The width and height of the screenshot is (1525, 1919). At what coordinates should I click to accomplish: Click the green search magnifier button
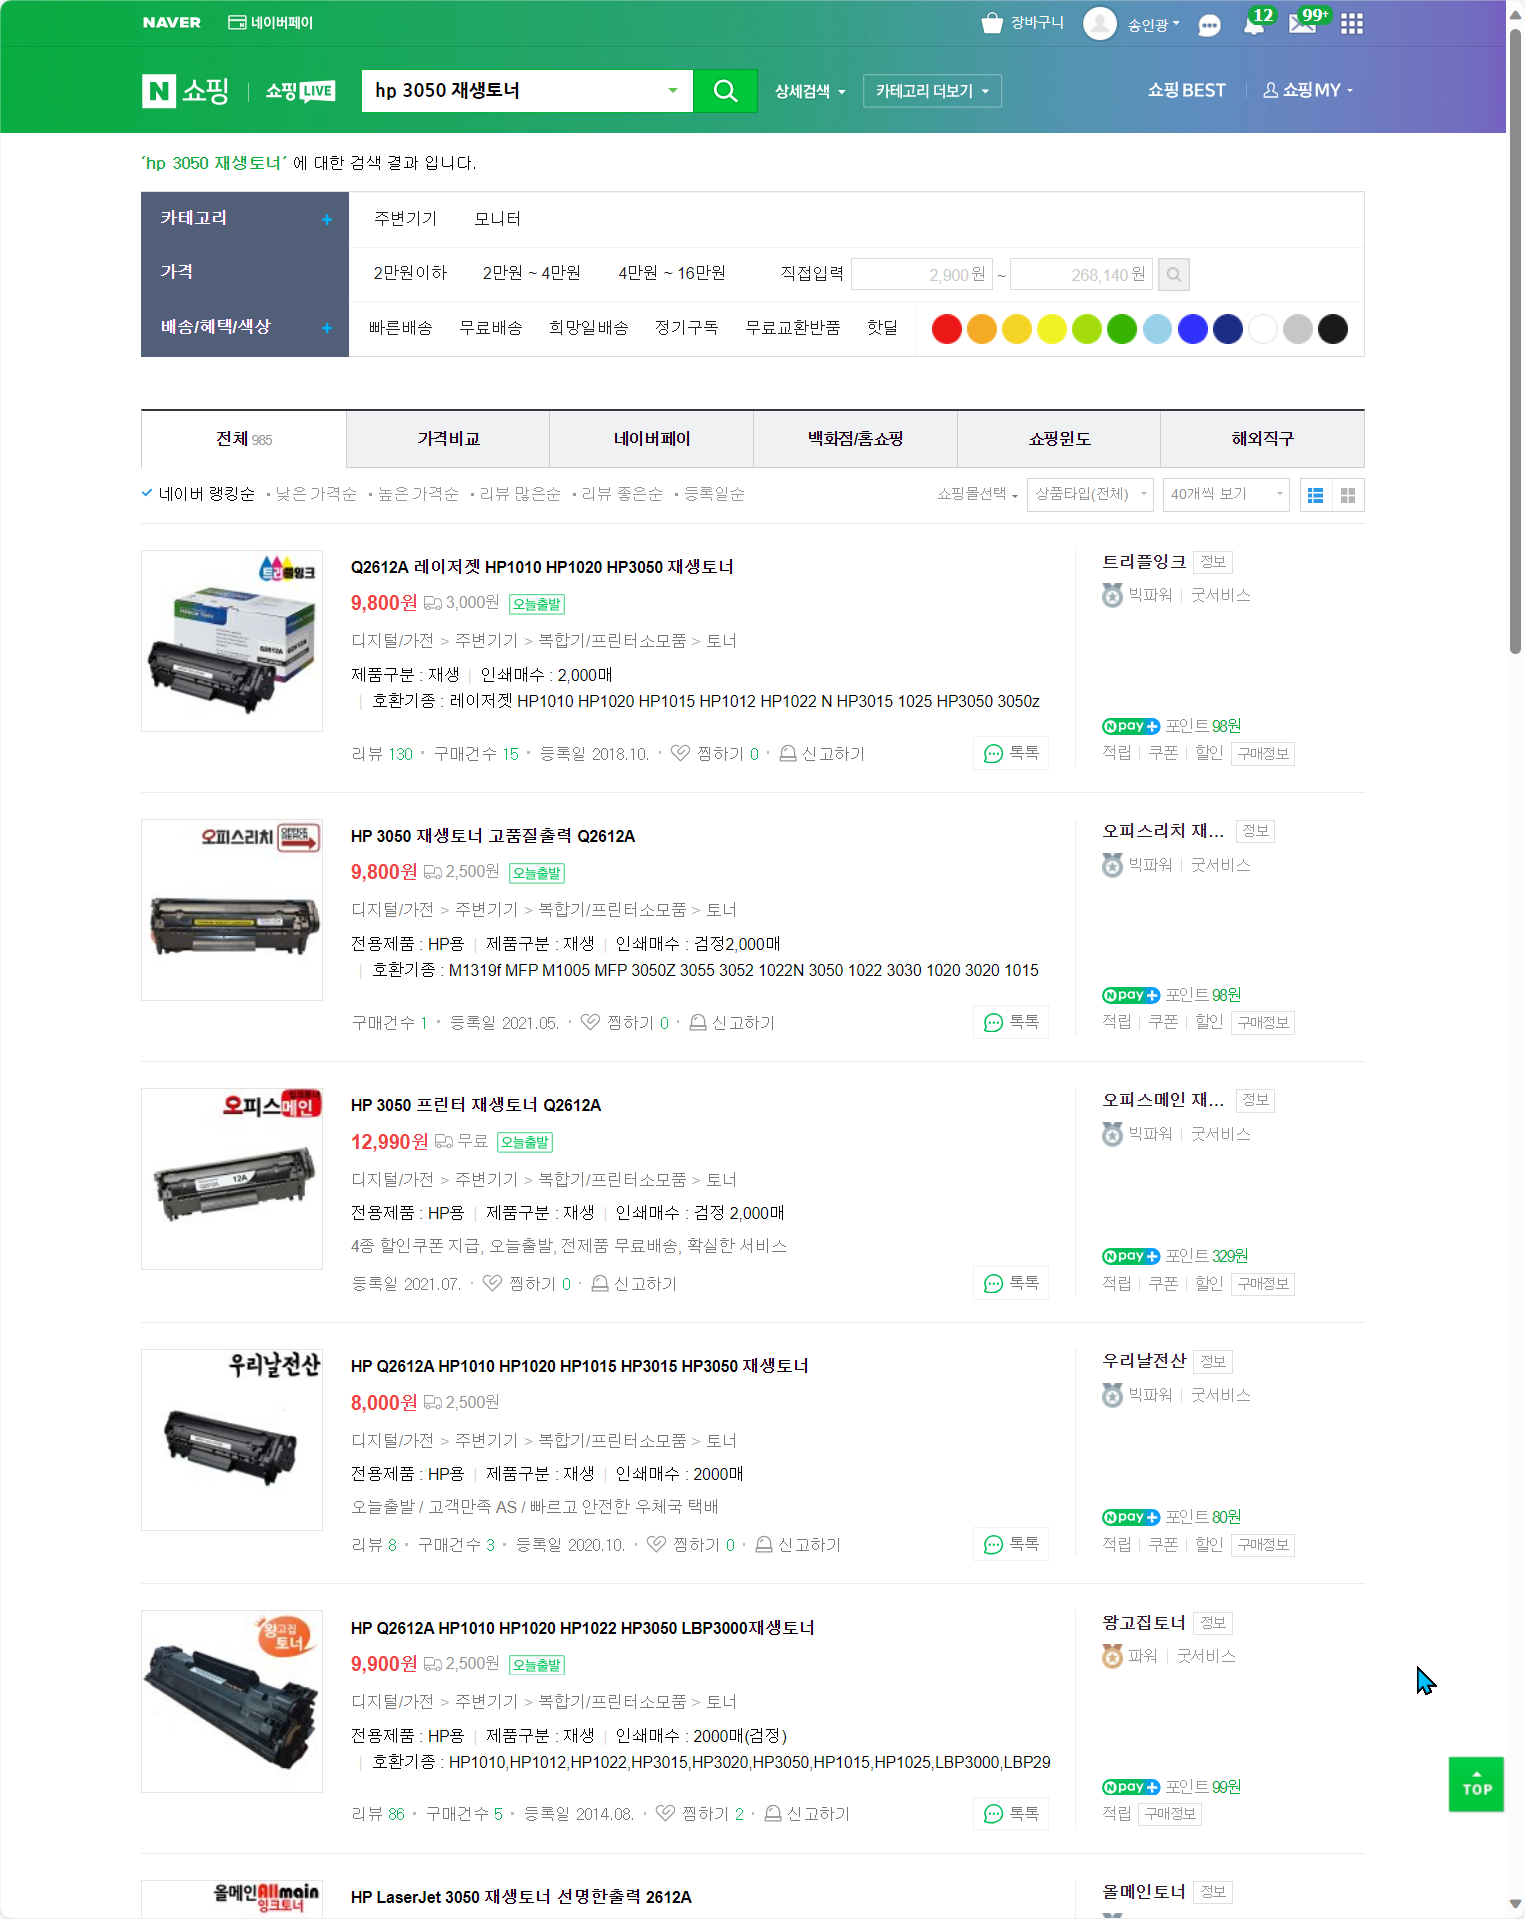[x=725, y=91]
